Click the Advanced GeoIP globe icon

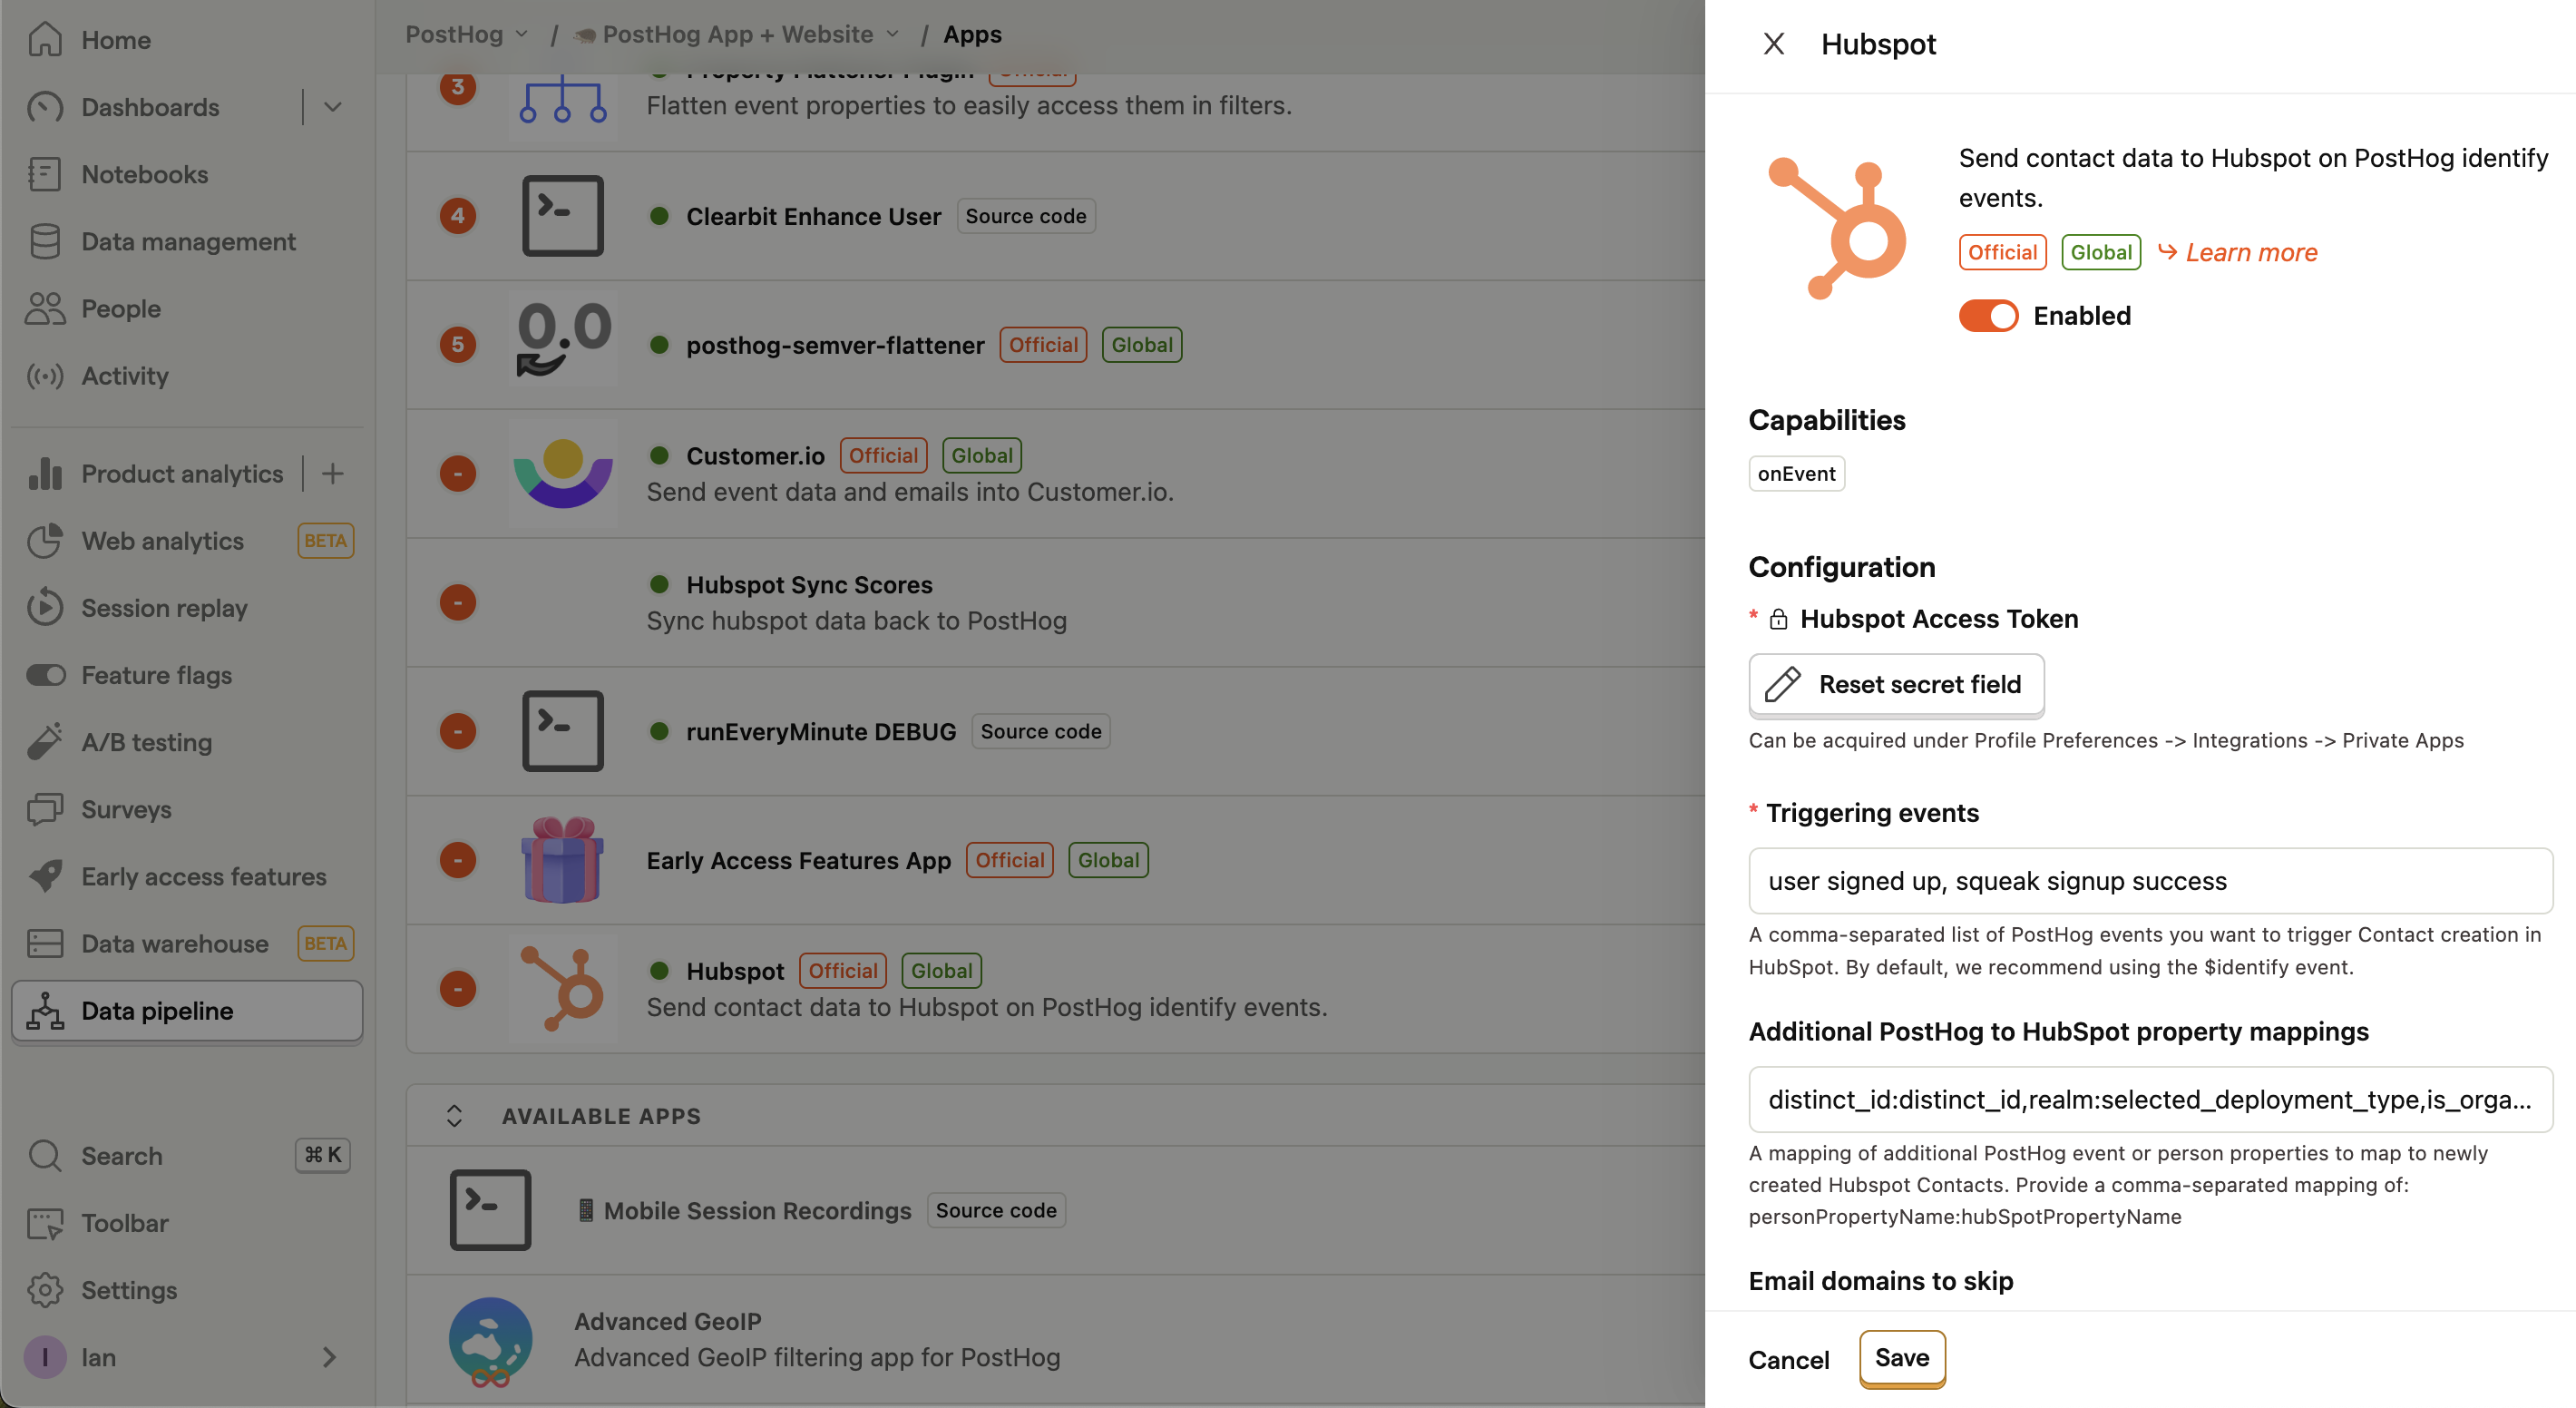click(x=490, y=1341)
